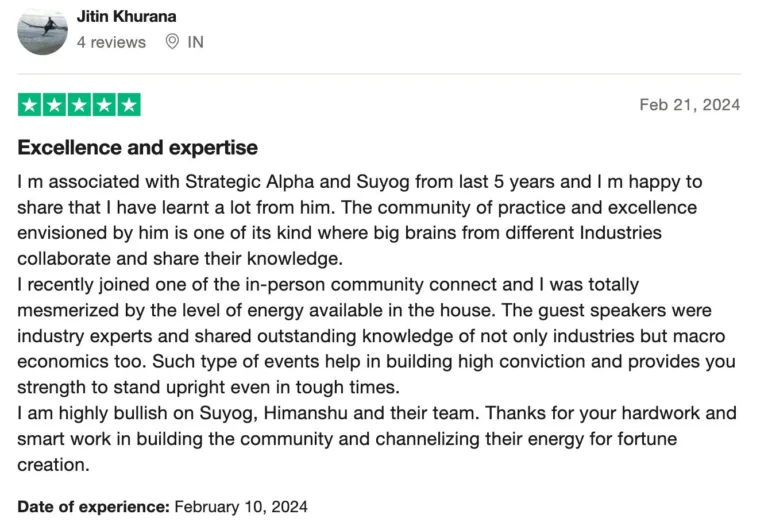Click the third green rating star
This screenshot has width=768, height=530.
point(79,104)
